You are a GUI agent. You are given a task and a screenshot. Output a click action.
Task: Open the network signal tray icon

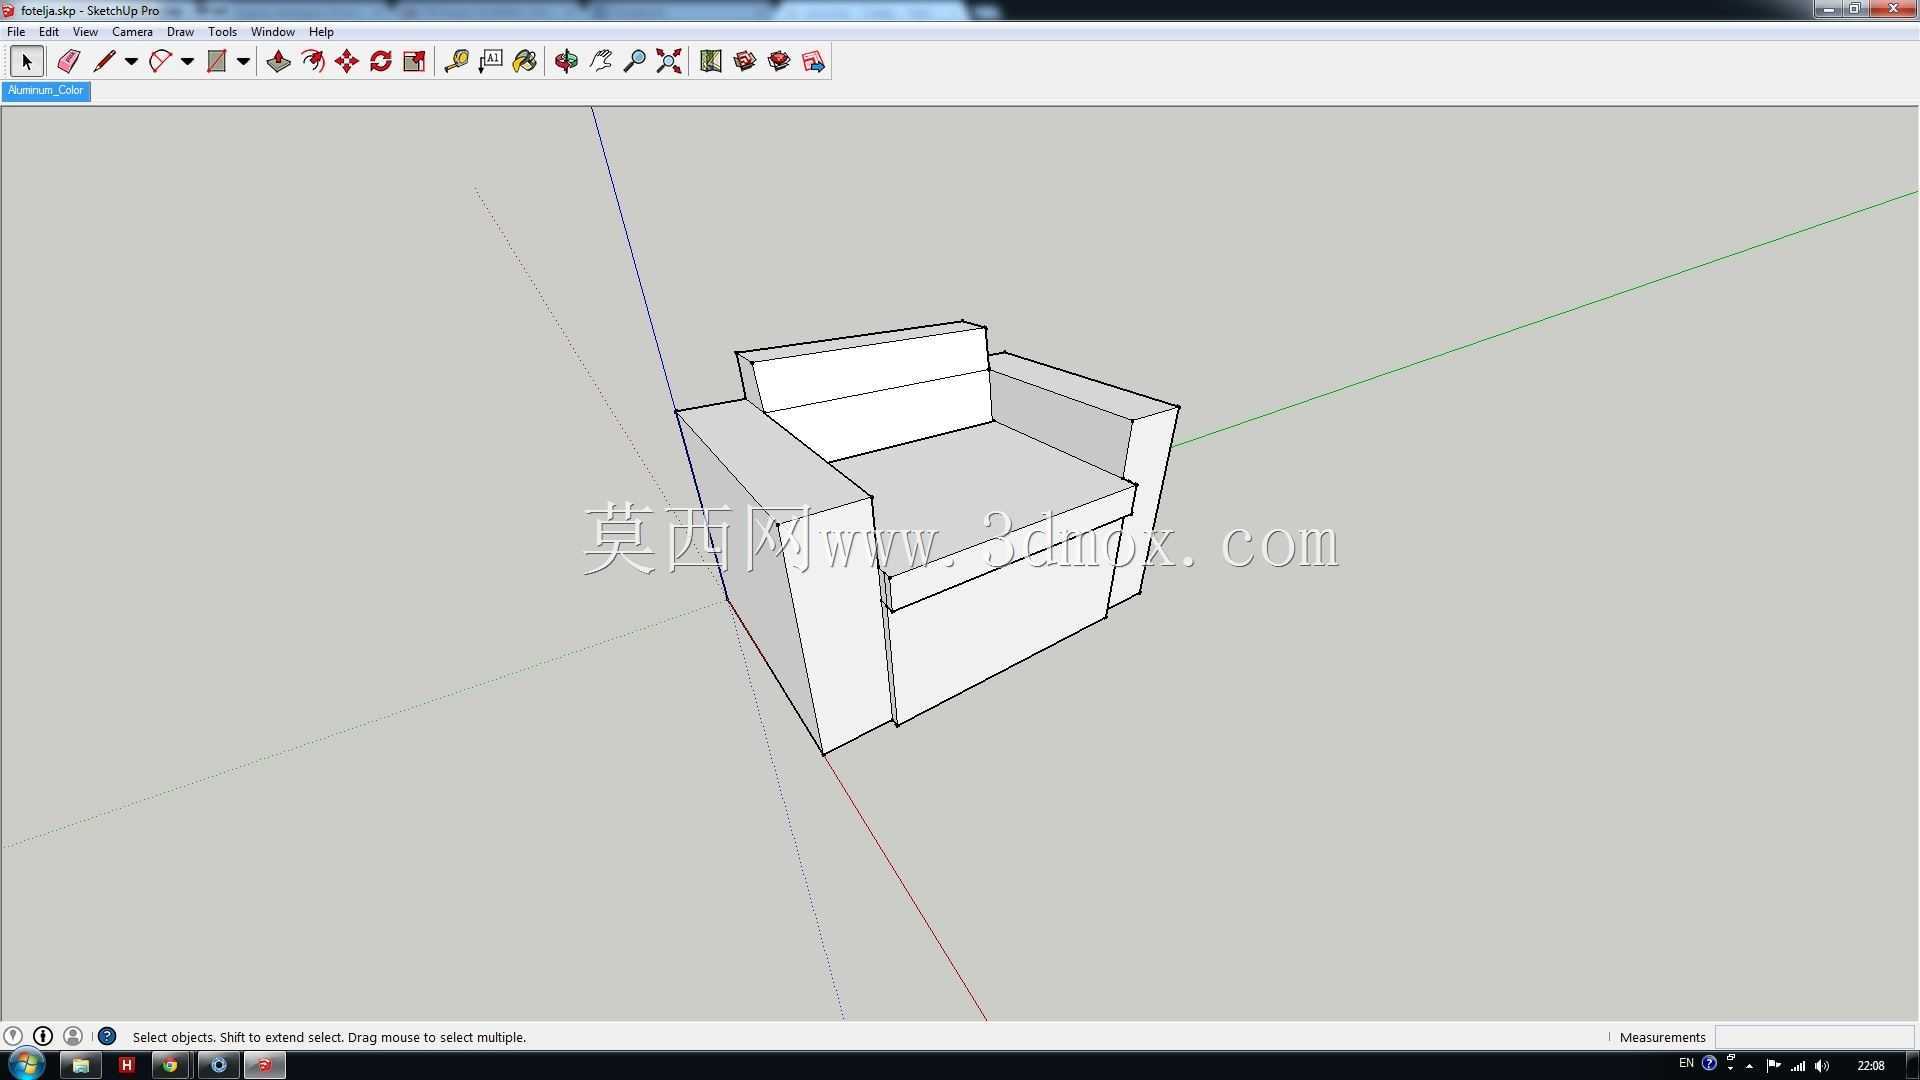click(x=1798, y=1065)
